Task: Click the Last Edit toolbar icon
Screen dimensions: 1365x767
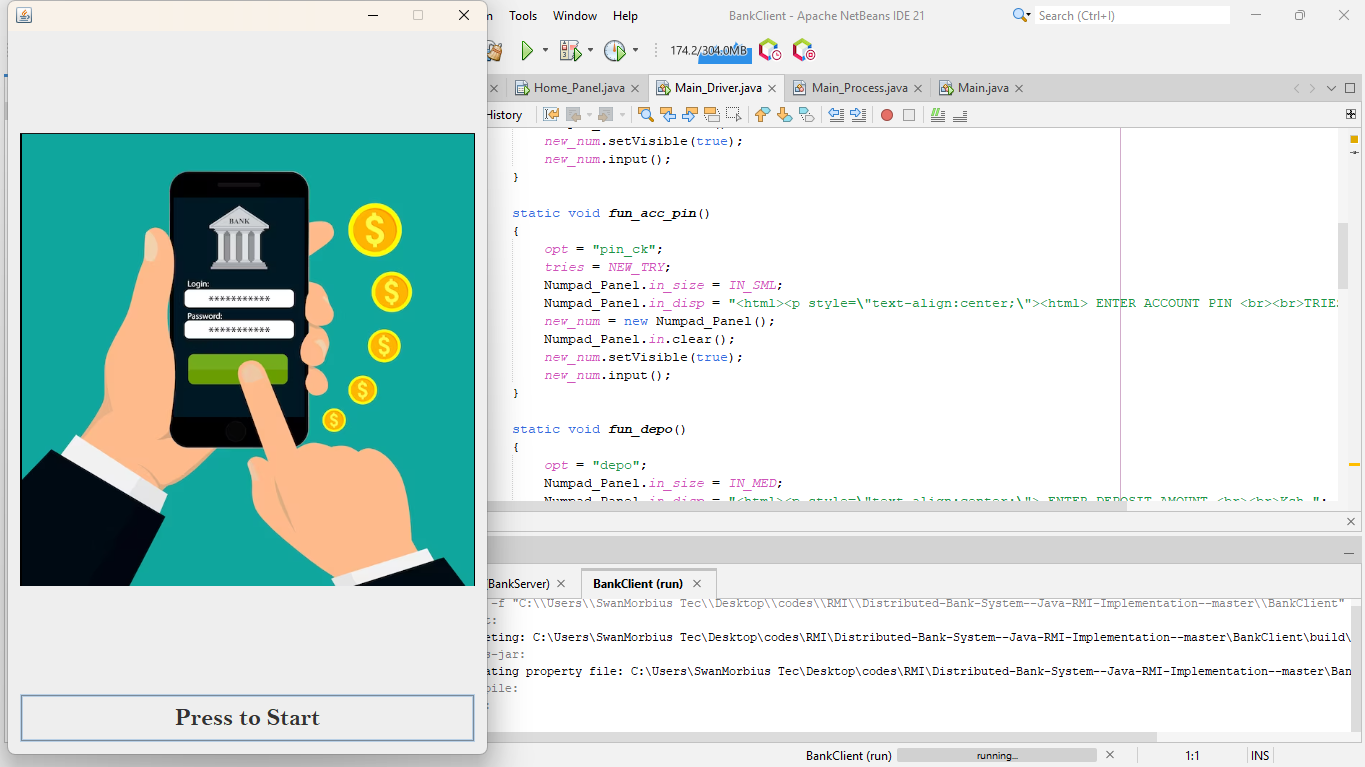Action: coord(551,115)
